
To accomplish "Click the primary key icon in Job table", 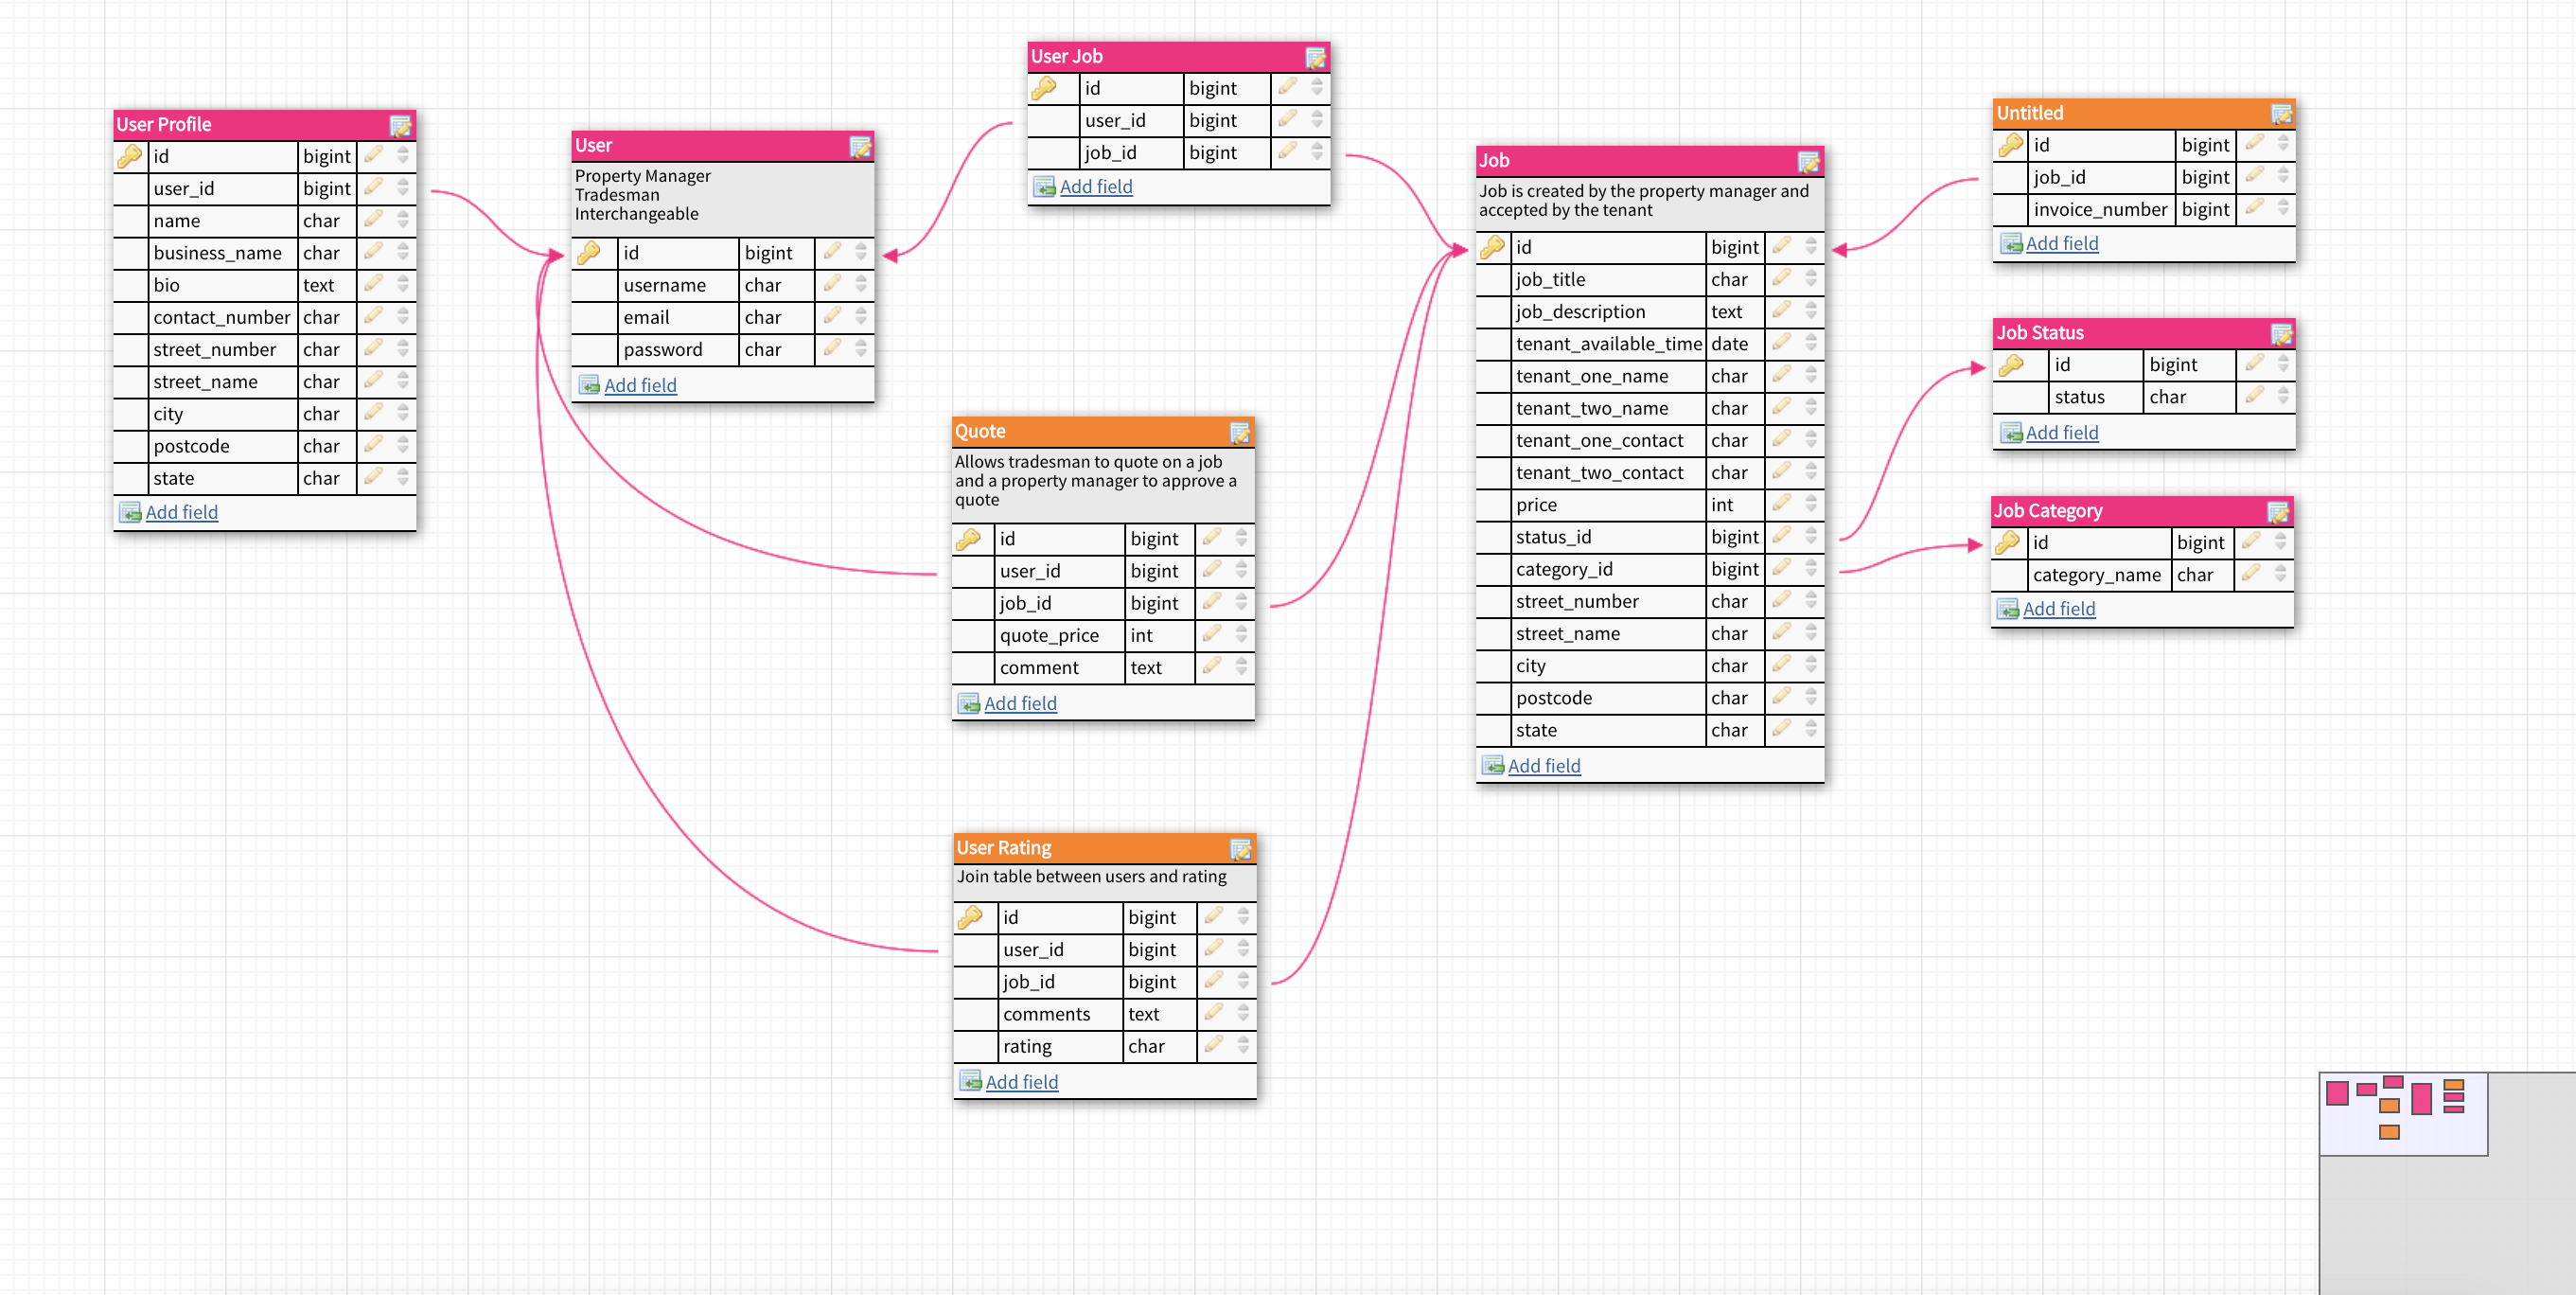I will tap(1492, 247).
